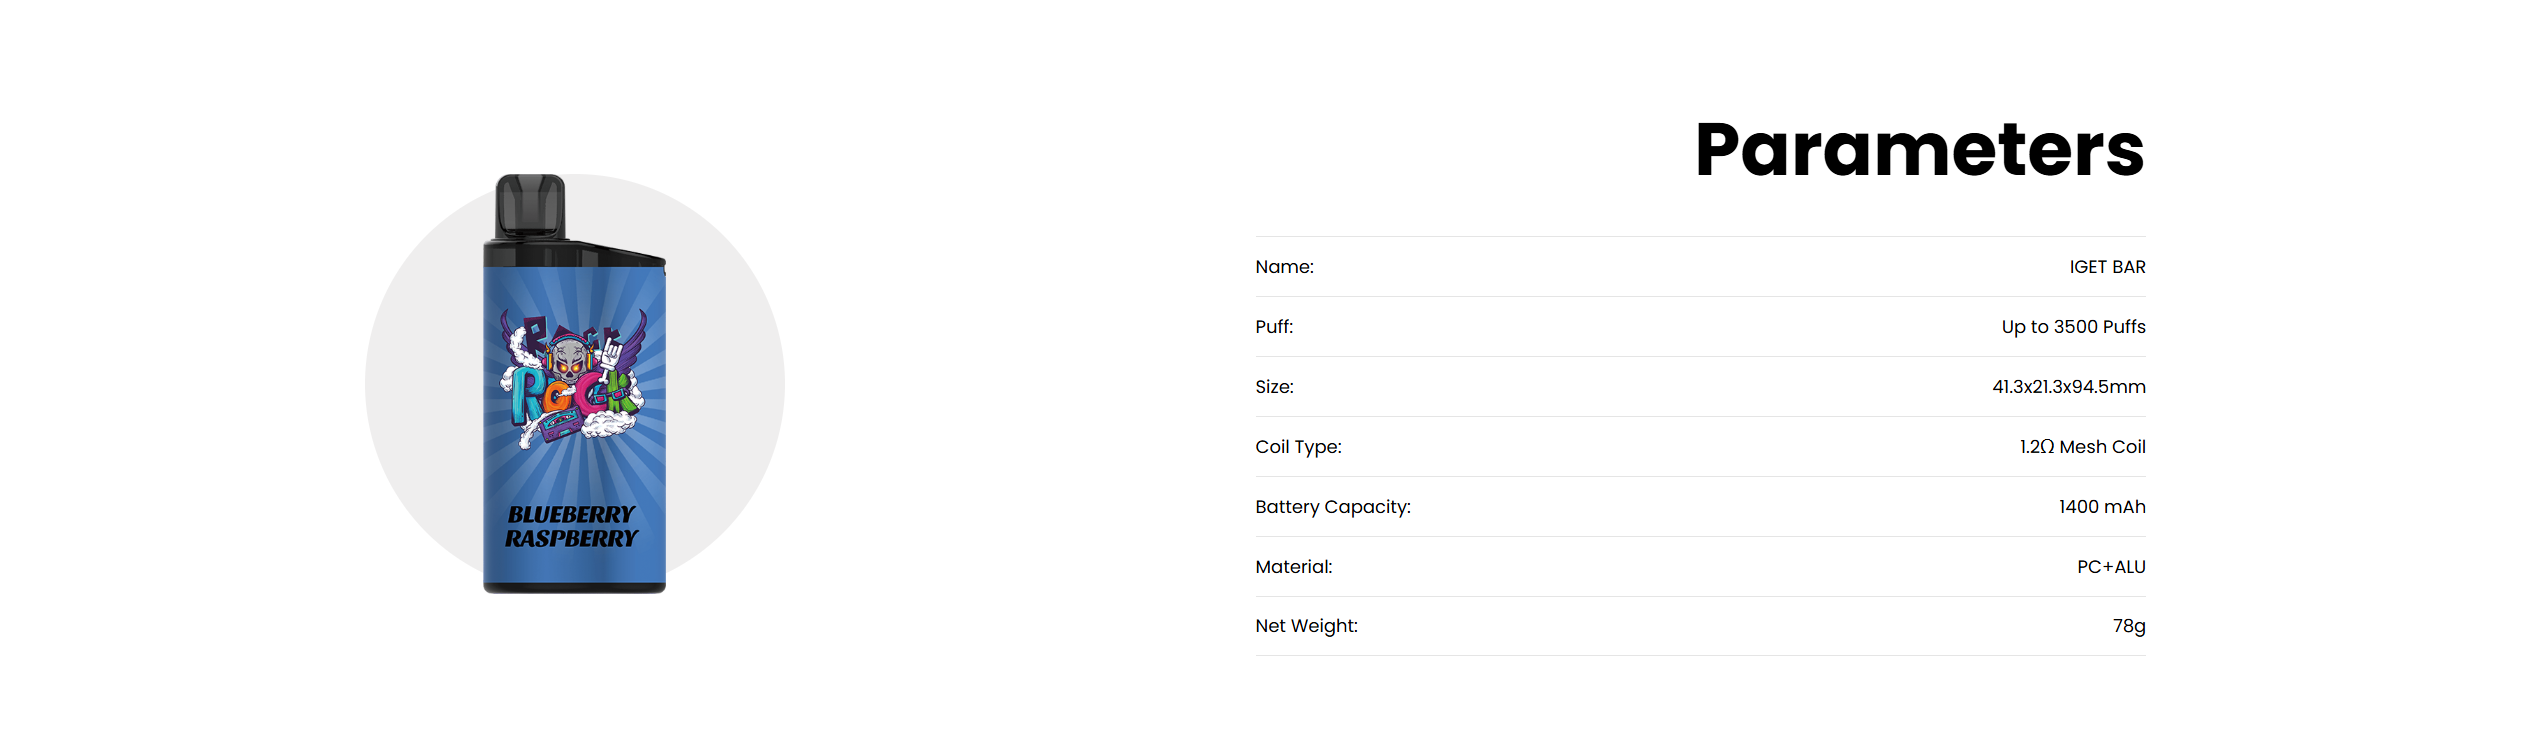Click the Parameters heading
The image size is (2521, 751).
[x=1919, y=150]
